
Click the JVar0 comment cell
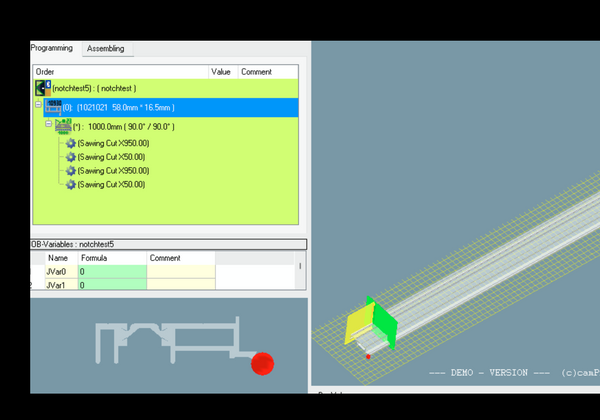[x=180, y=271]
